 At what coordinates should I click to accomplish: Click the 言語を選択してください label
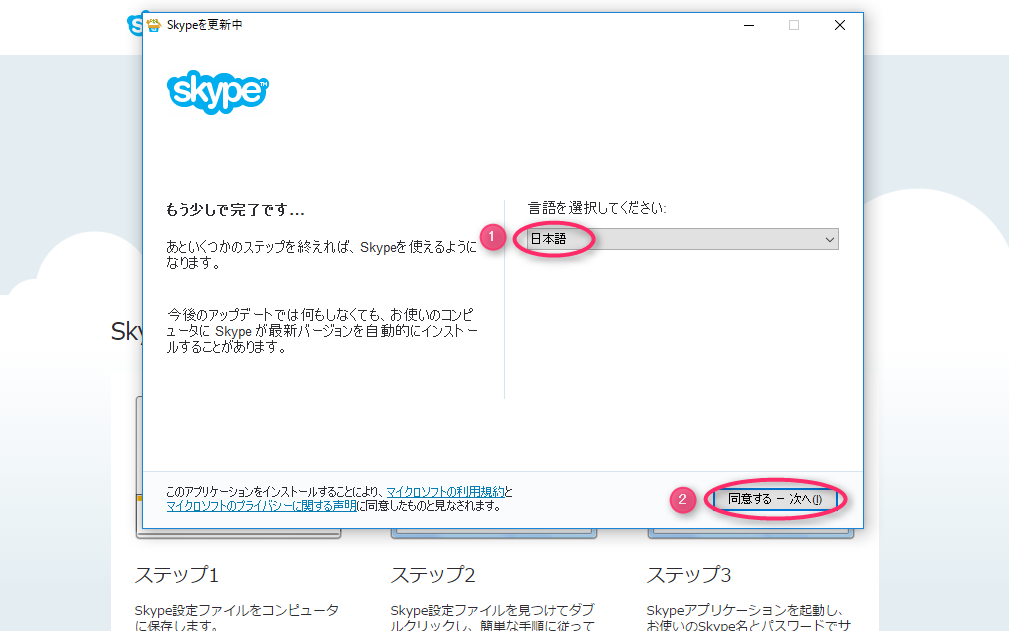[x=597, y=208]
